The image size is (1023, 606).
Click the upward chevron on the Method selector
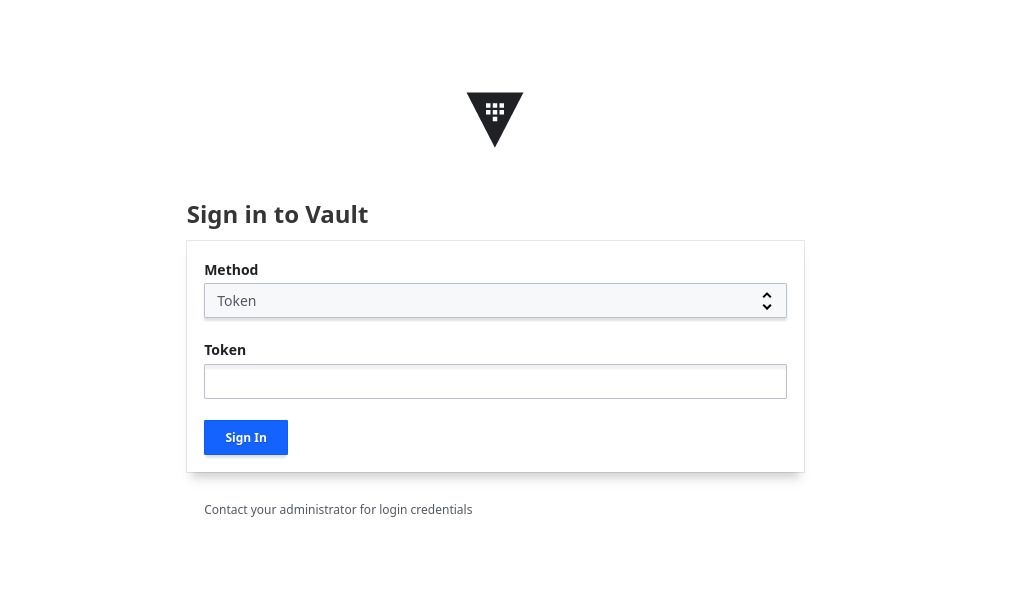coord(767,295)
